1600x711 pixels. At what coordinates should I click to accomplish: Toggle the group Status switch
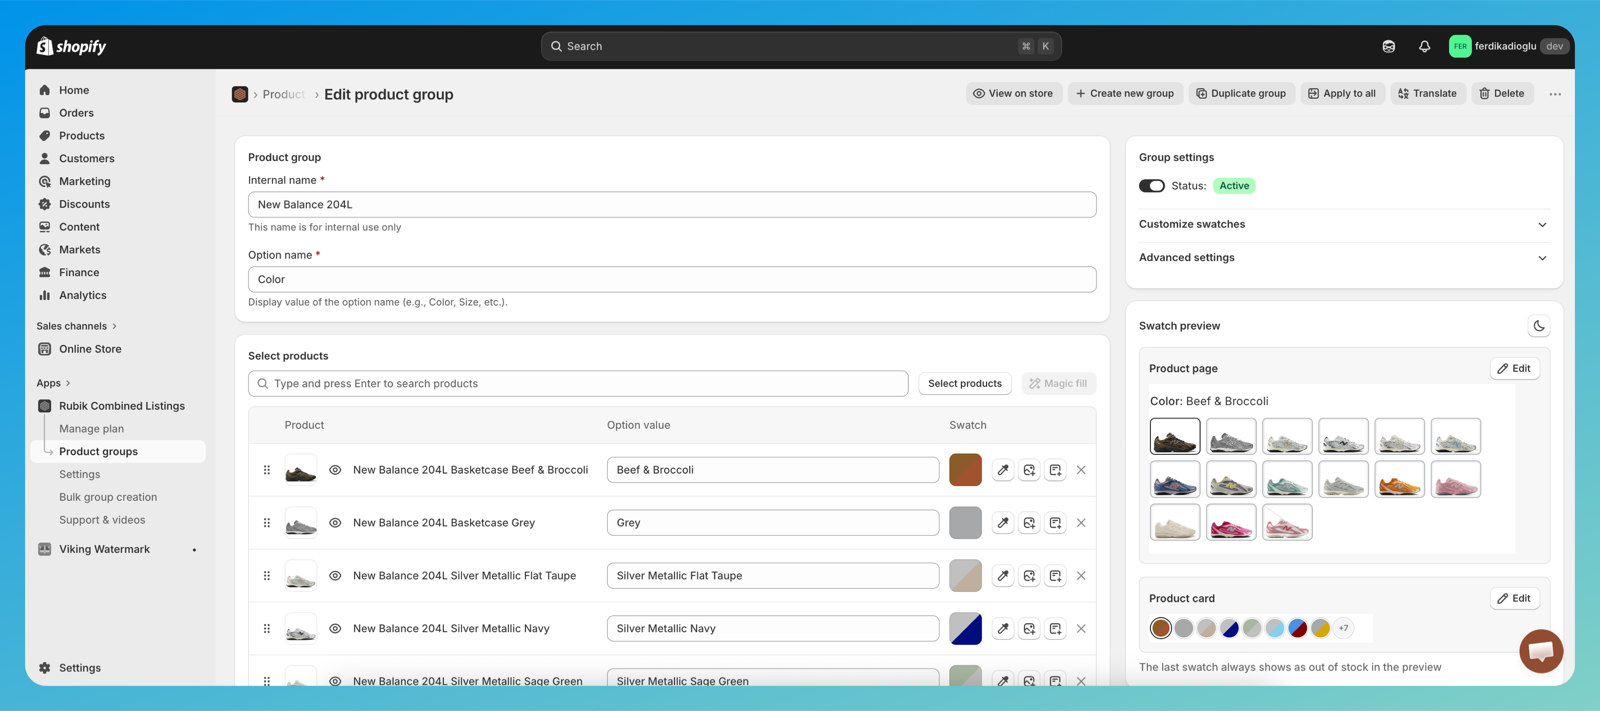[x=1152, y=186]
